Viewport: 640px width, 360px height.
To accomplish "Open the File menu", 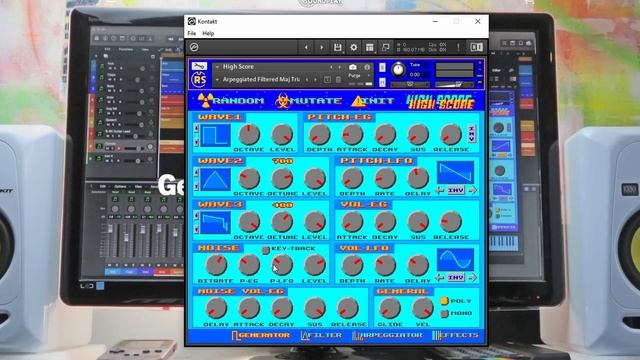I will click(x=191, y=33).
